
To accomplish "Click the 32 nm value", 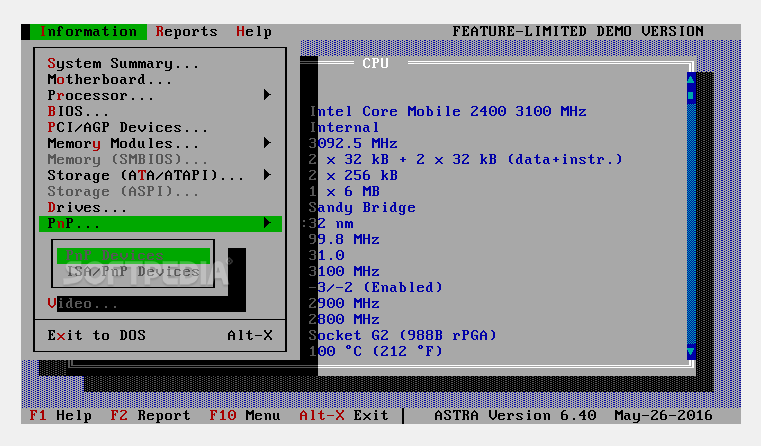I will point(331,224).
